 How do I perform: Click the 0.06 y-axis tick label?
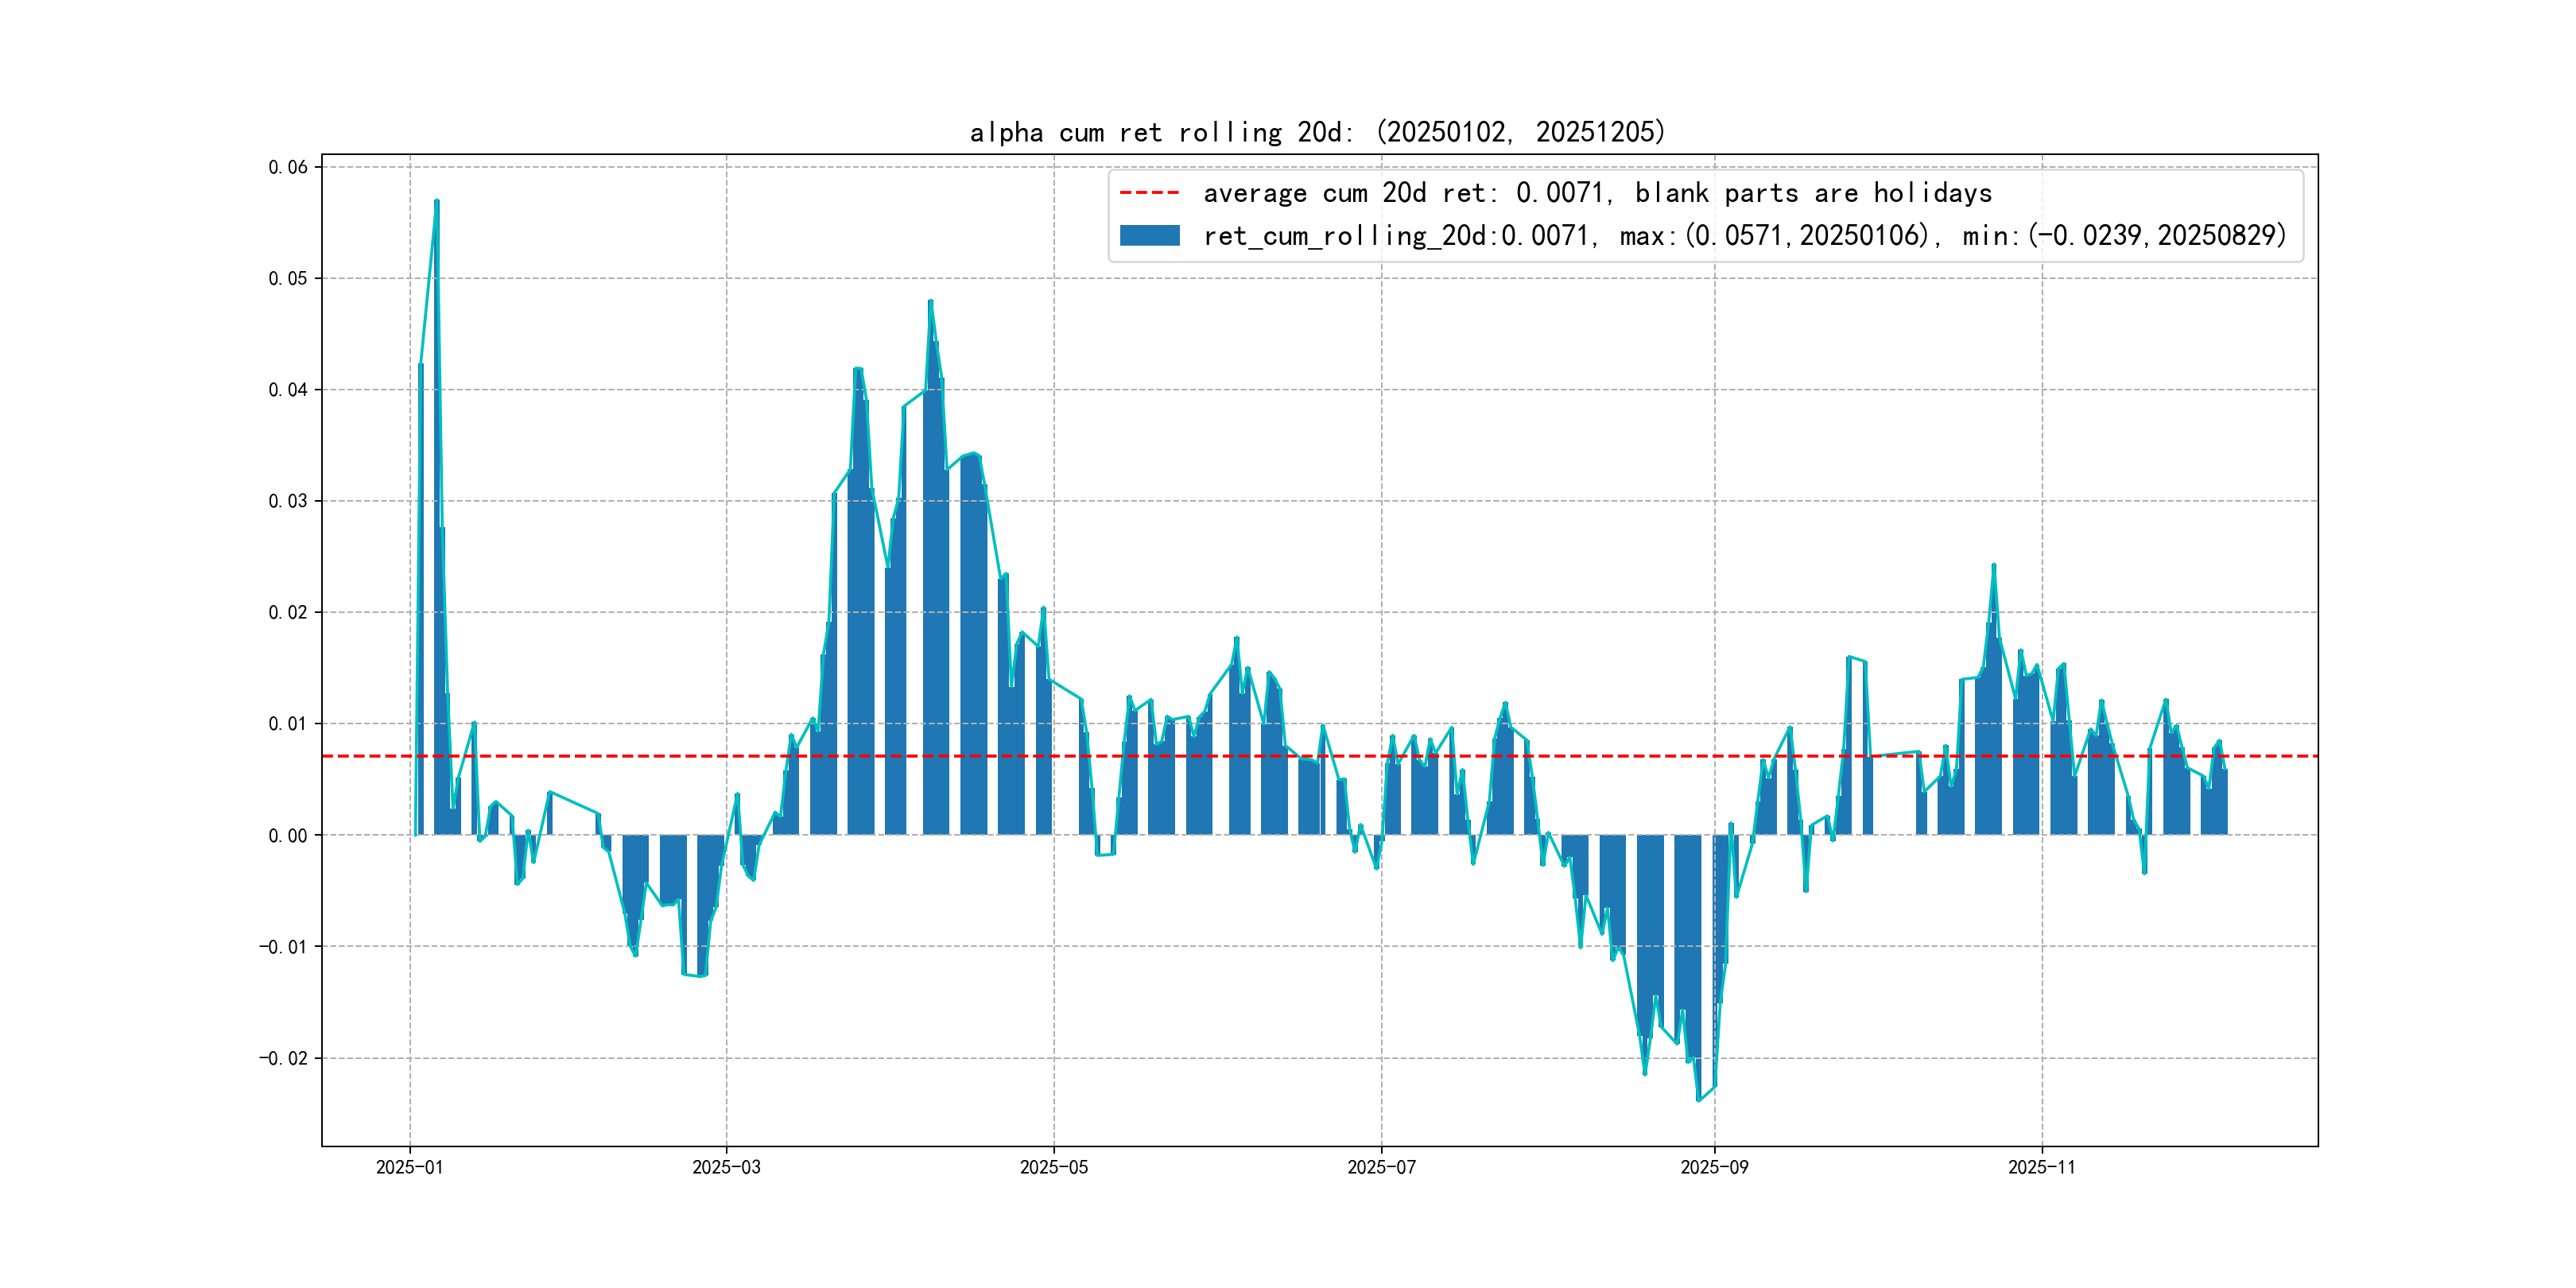(288, 167)
